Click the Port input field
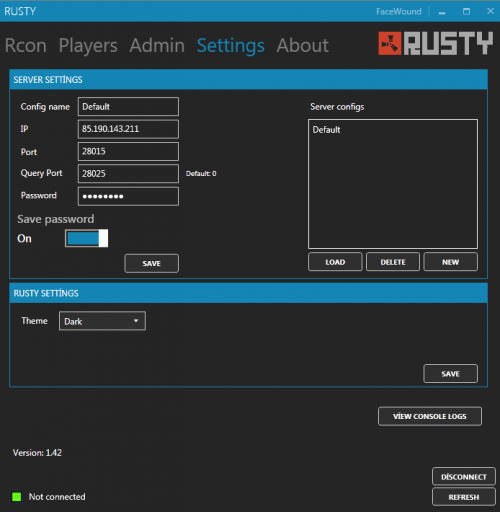 (128, 151)
